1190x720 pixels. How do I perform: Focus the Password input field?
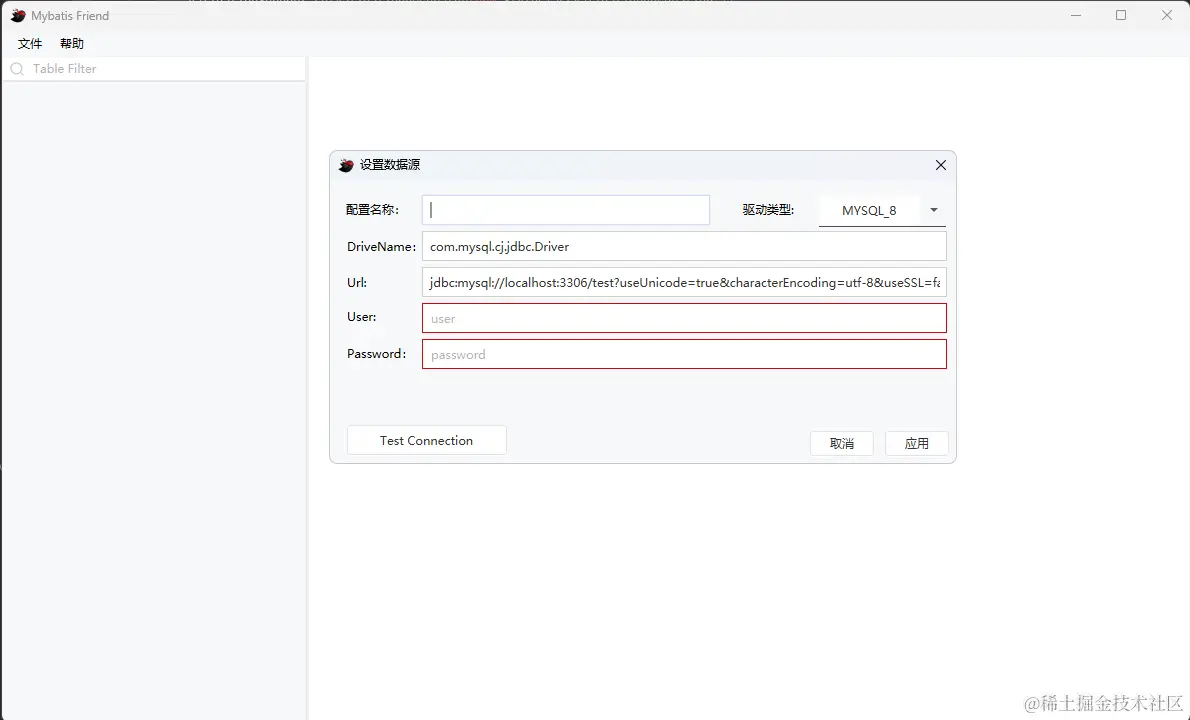tap(685, 354)
